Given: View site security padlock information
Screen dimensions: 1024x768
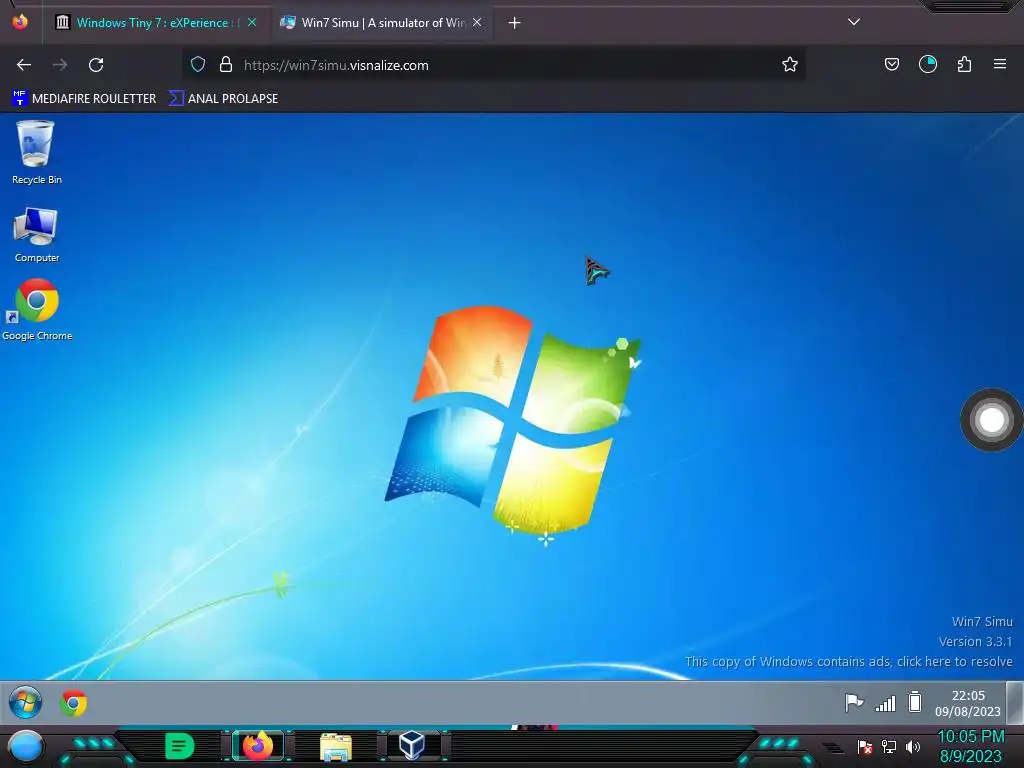Looking at the screenshot, I should [x=226, y=65].
